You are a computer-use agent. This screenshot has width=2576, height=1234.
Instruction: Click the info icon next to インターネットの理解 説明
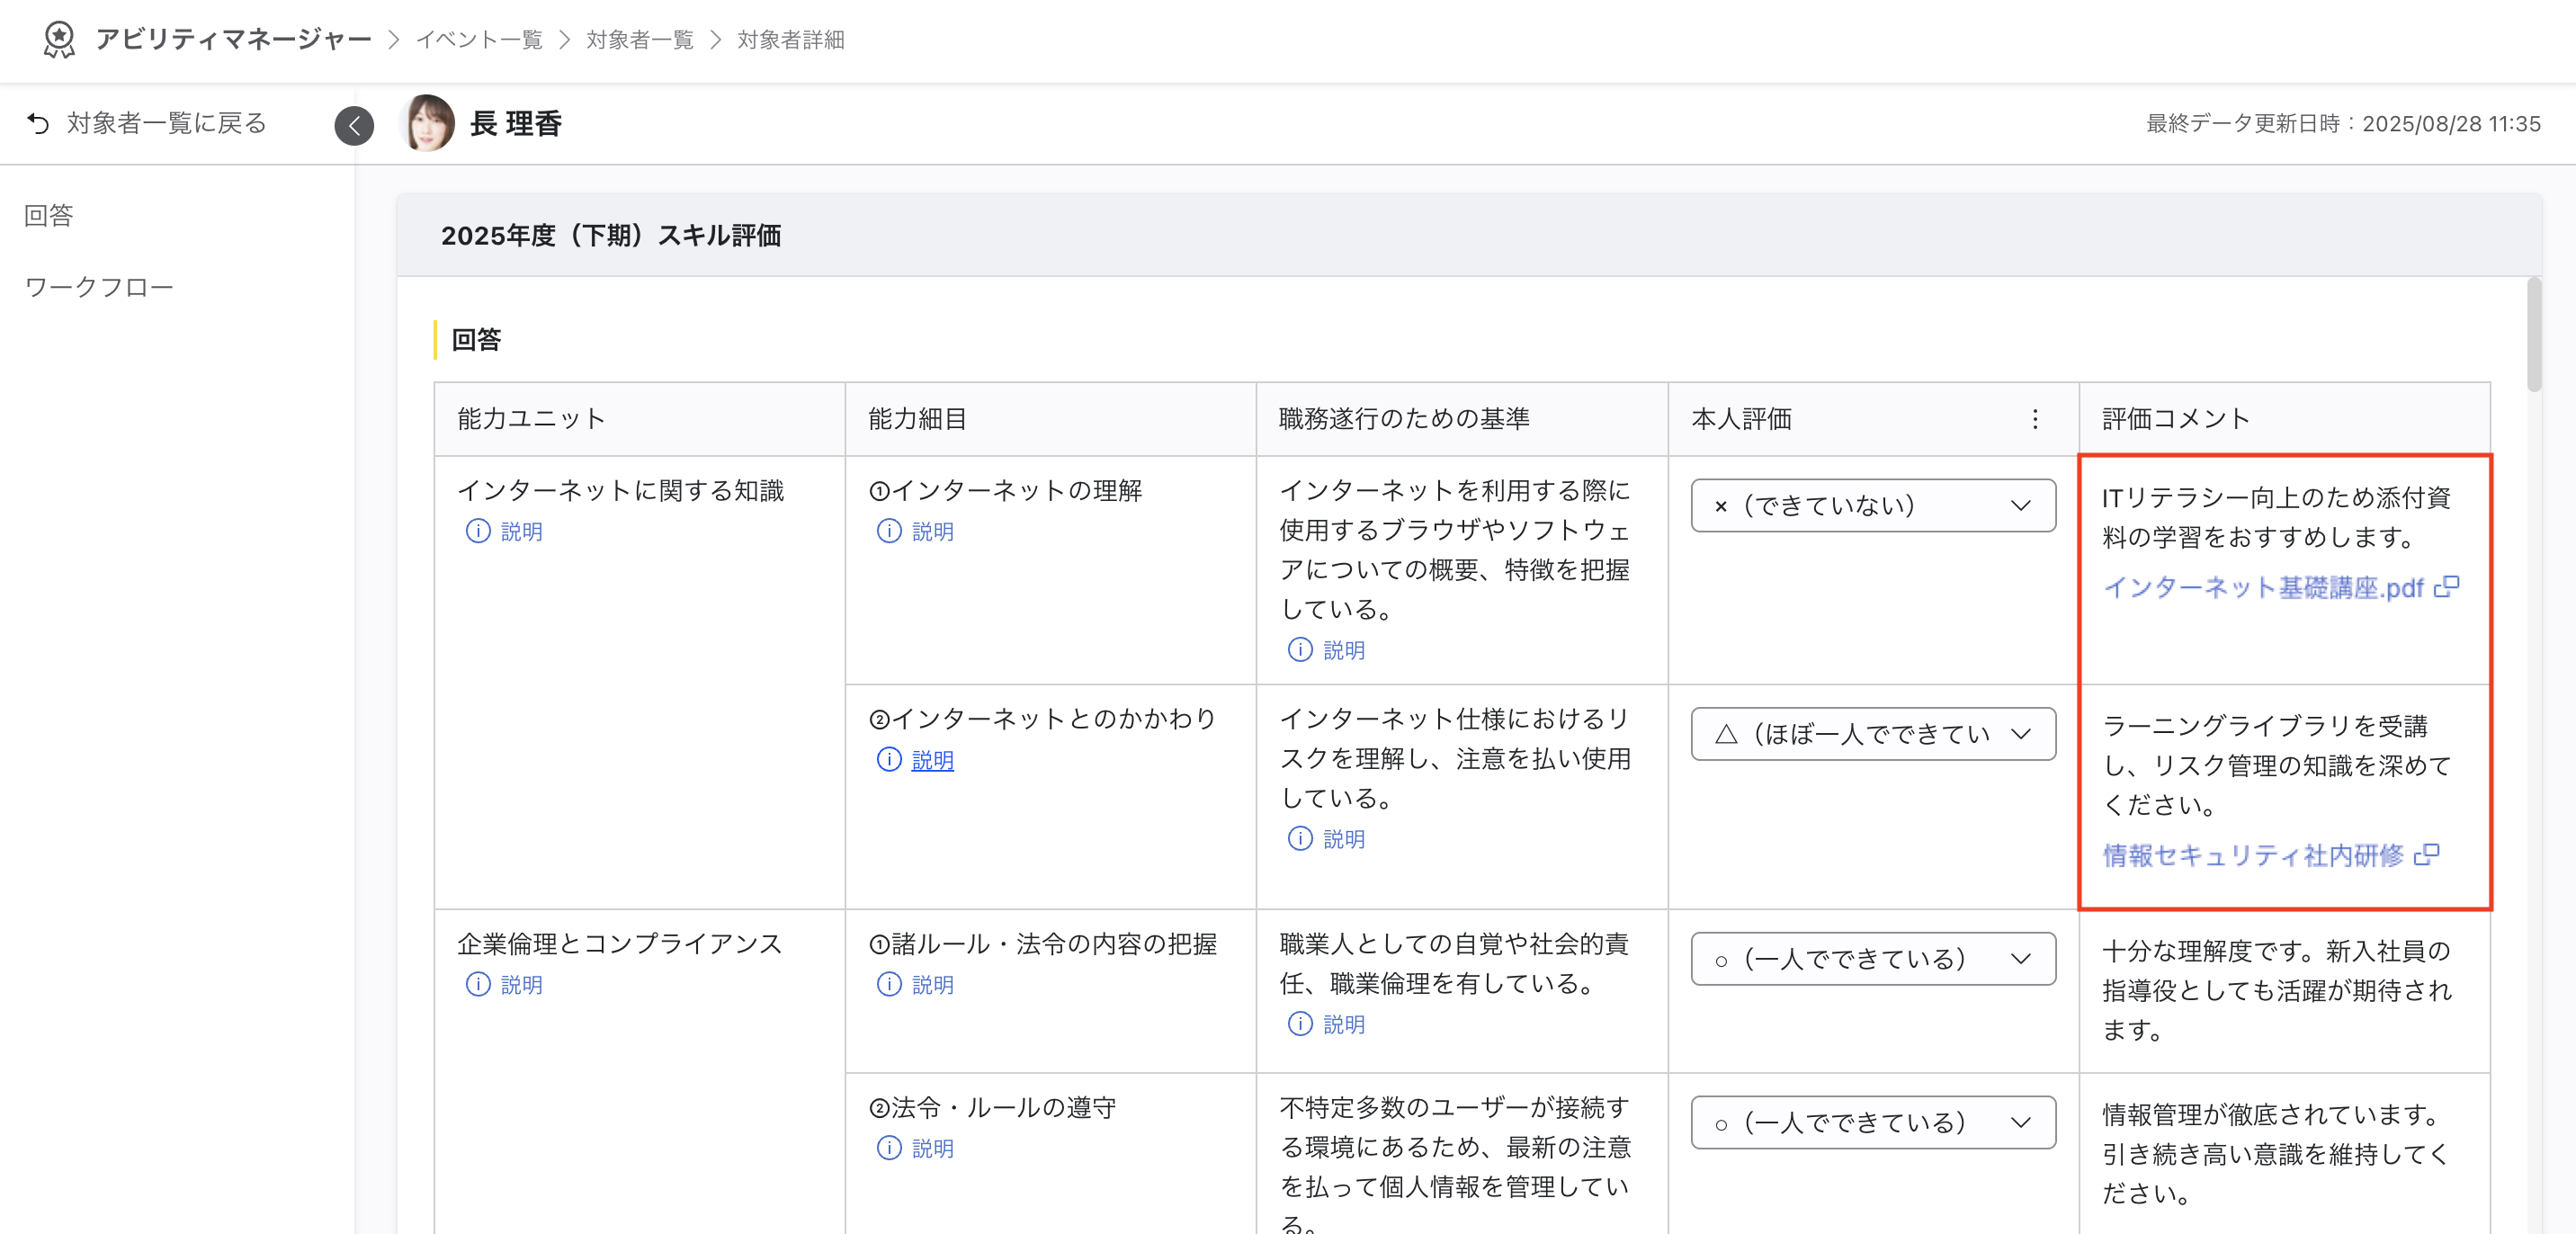tap(888, 532)
